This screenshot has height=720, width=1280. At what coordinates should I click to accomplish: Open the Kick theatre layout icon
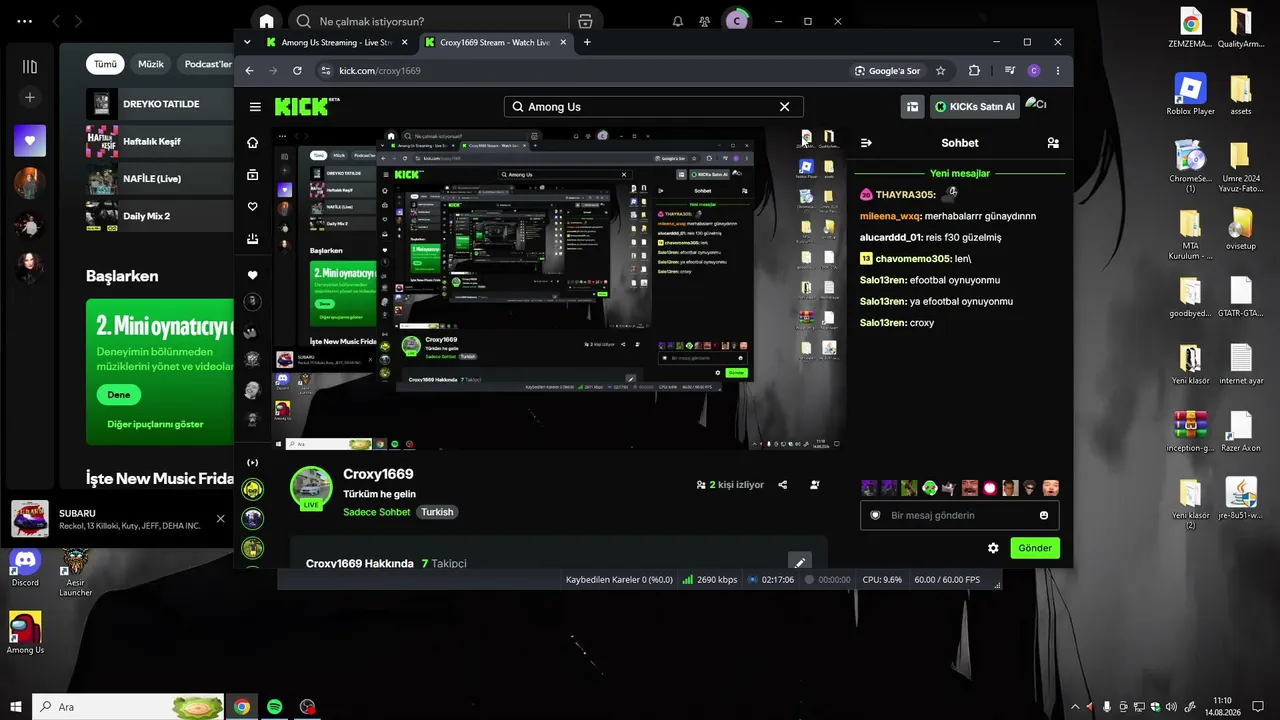(x=912, y=107)
